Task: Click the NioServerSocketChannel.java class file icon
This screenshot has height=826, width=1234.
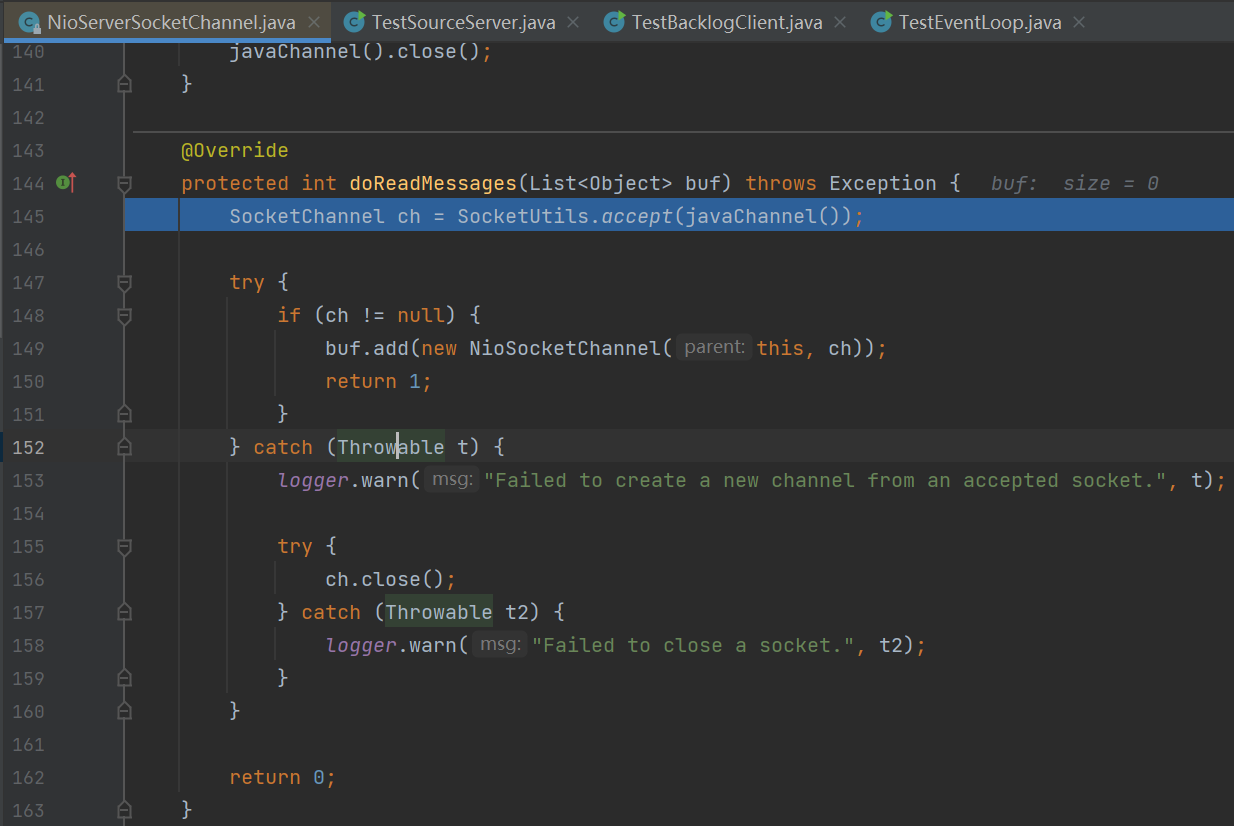Action: tap(29, 22)
